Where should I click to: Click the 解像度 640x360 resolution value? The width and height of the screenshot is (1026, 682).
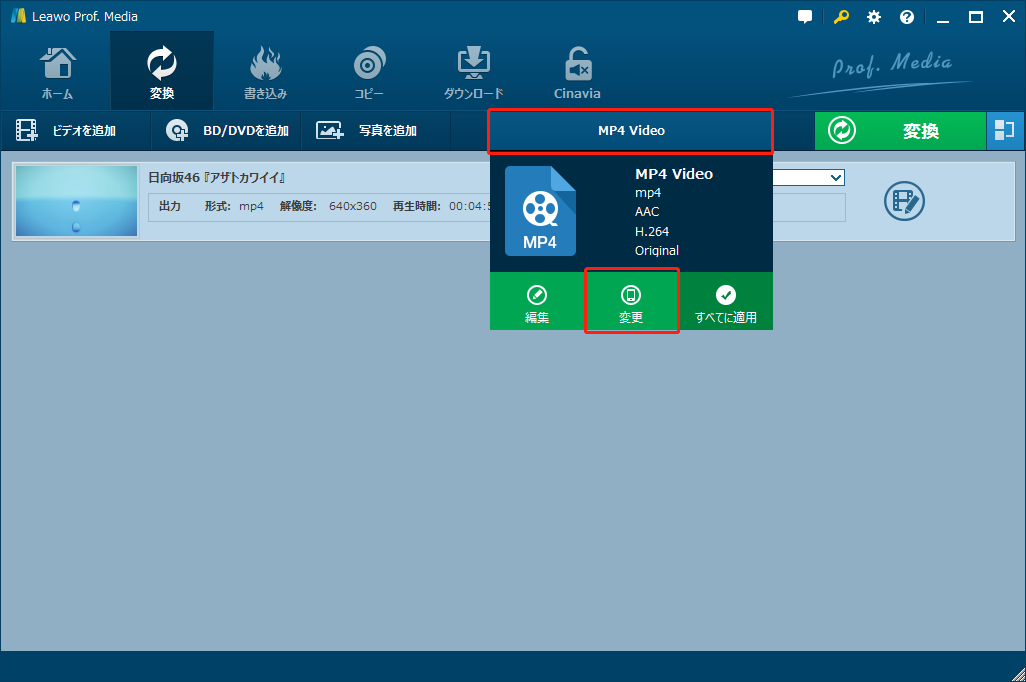coord(353,206)
